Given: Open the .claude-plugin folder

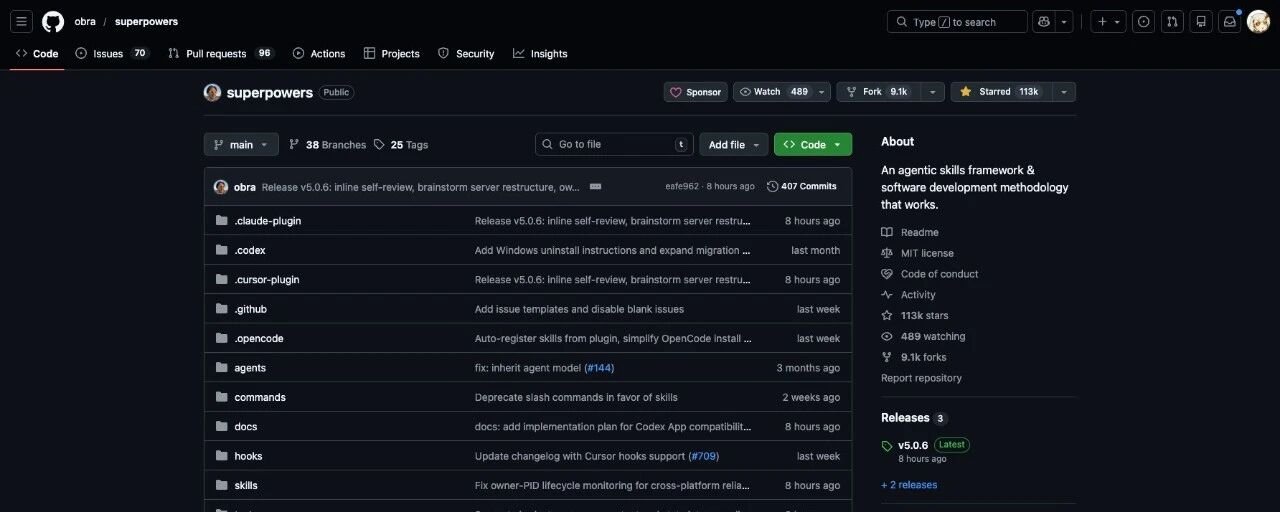Looking at the screenshot, I should tap(267, 221).
